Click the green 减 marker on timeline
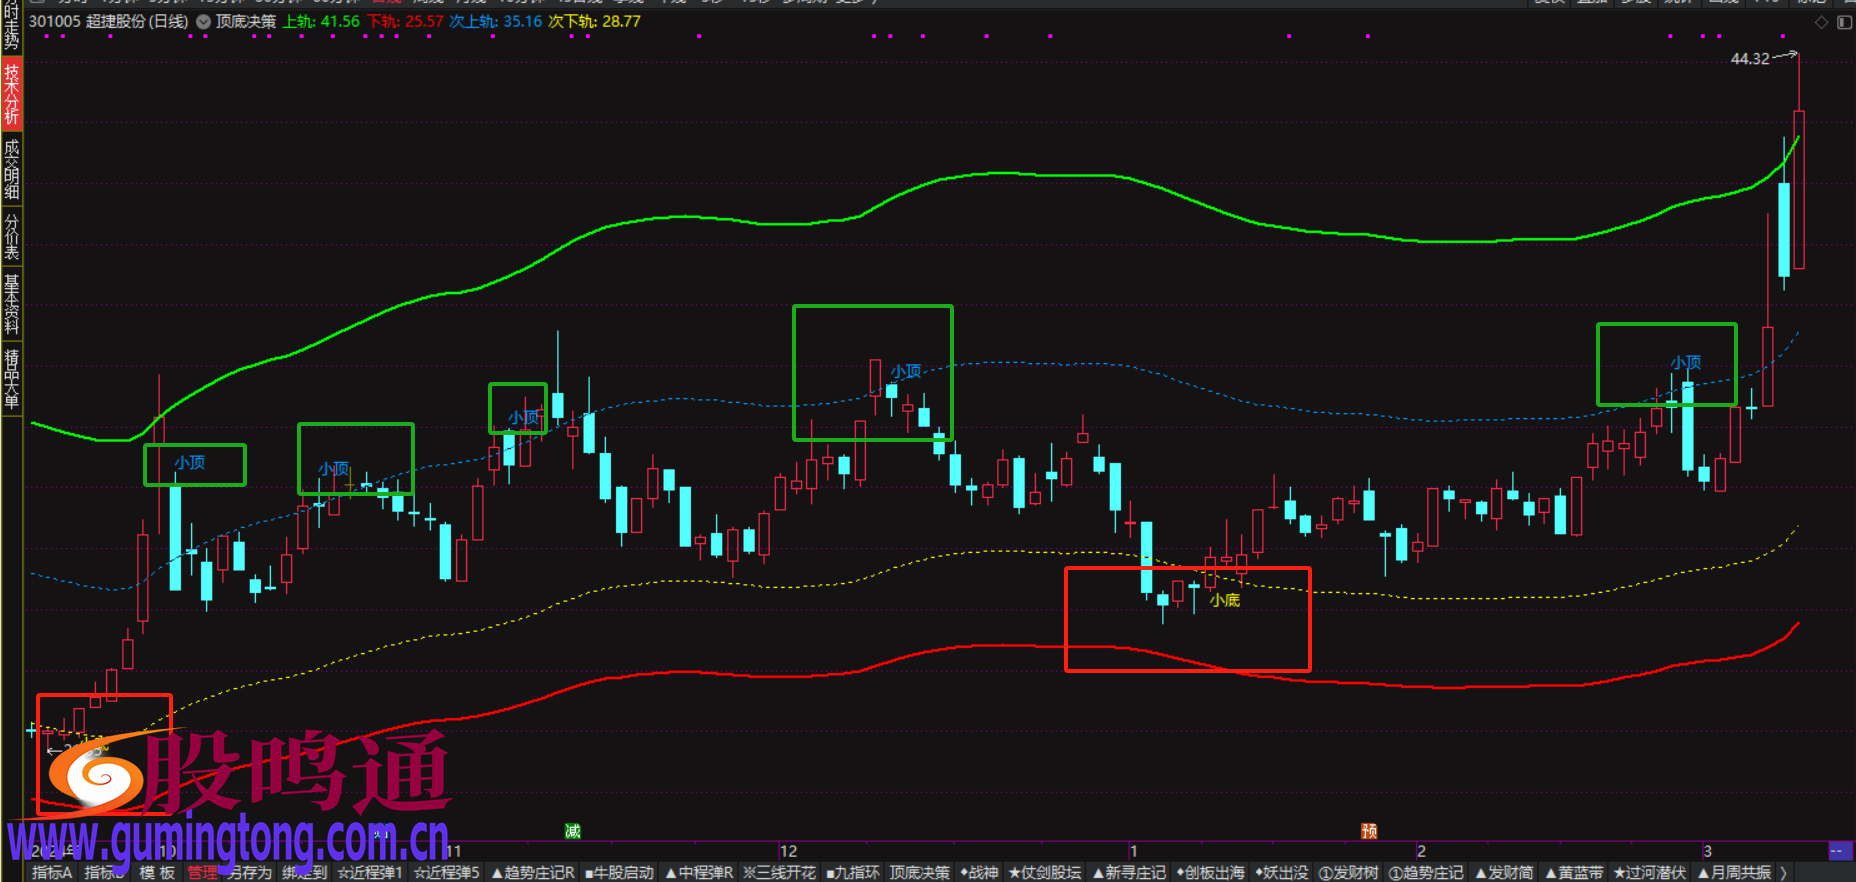The width and height of the screenshot is (1856, 882). click(573, 831)
